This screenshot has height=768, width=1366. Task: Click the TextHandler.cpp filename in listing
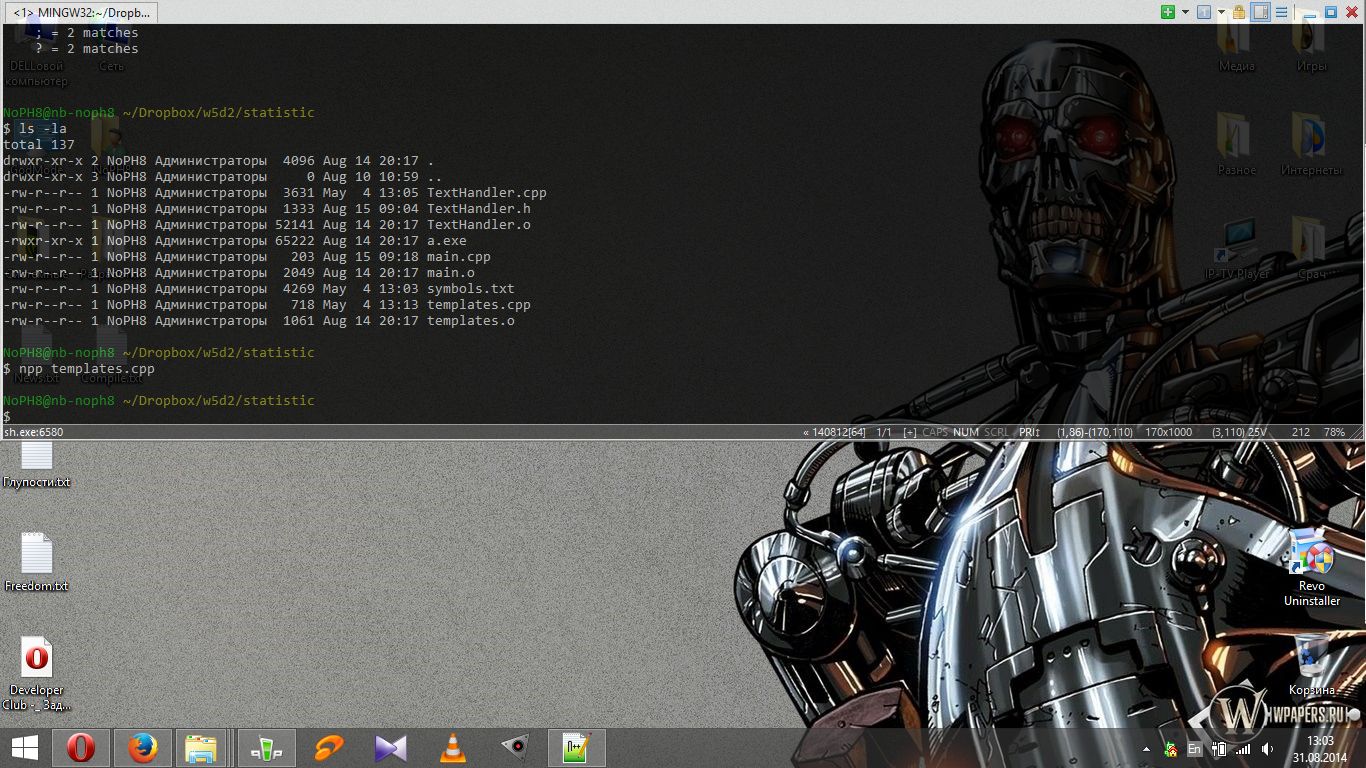487,193
